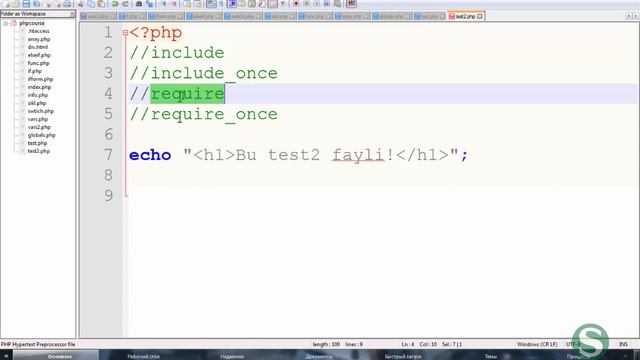Screen dimensions: 640x360
Task: Open Документы taskbar item
Action: point(319,356)
